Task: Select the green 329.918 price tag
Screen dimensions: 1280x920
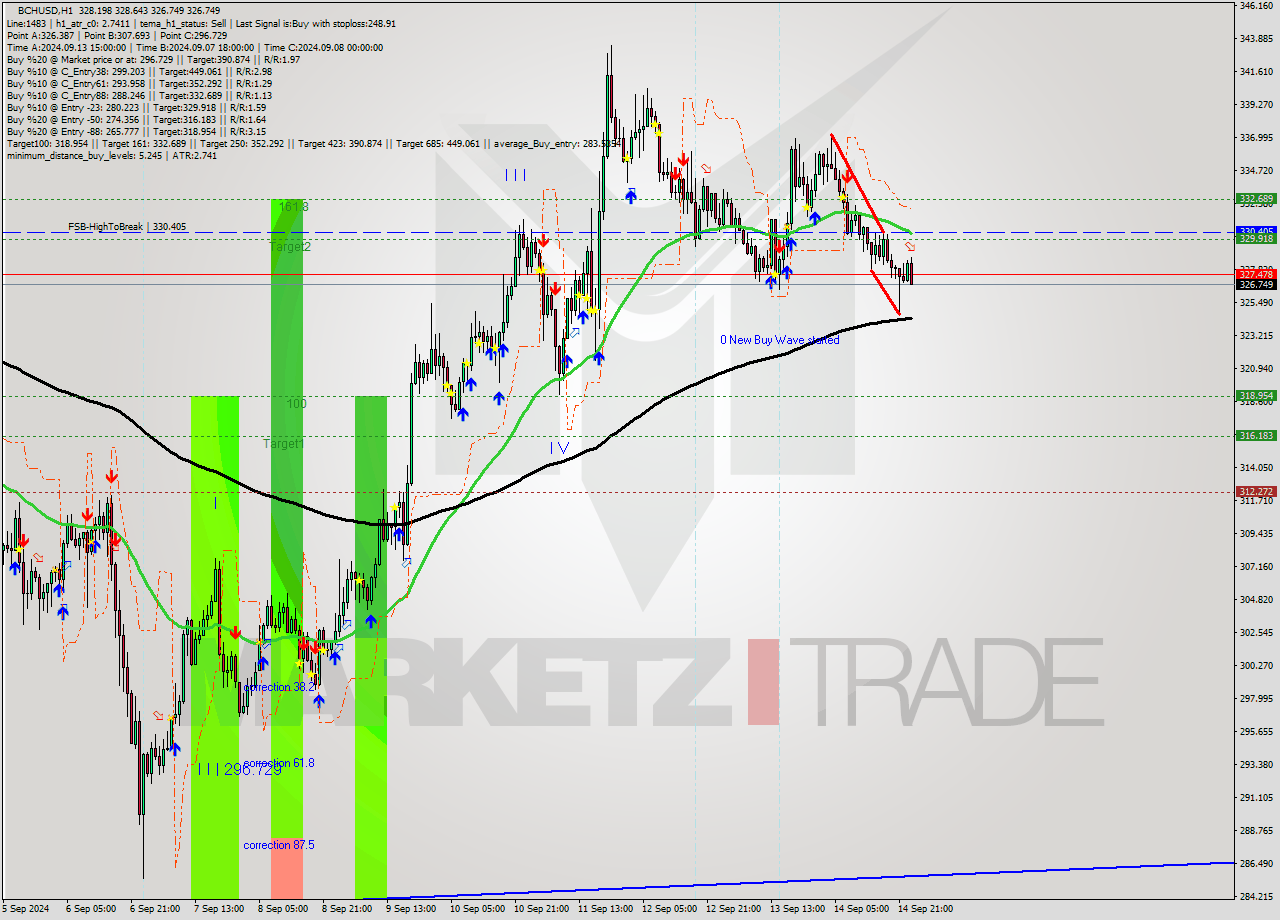Action: click(x=1256, y=239)
